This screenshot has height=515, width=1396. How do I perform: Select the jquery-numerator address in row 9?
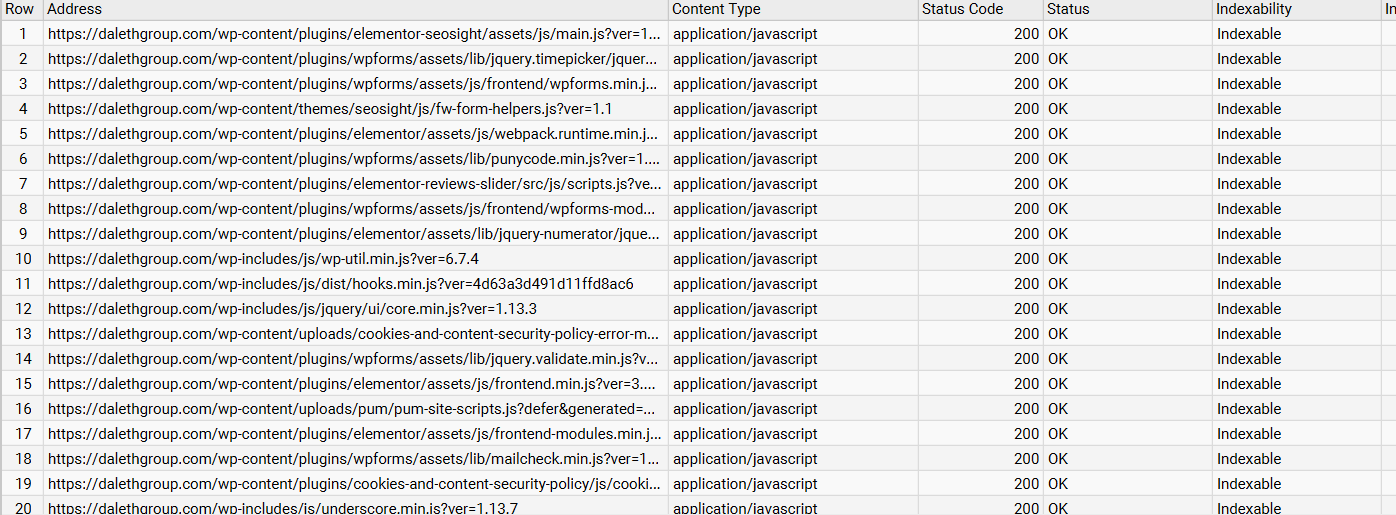355,234
